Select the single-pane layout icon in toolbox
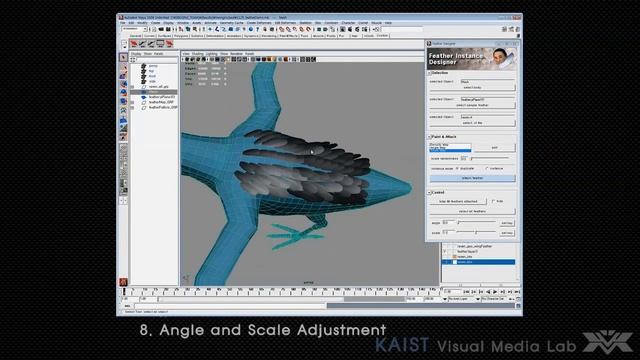 [123, 148]
